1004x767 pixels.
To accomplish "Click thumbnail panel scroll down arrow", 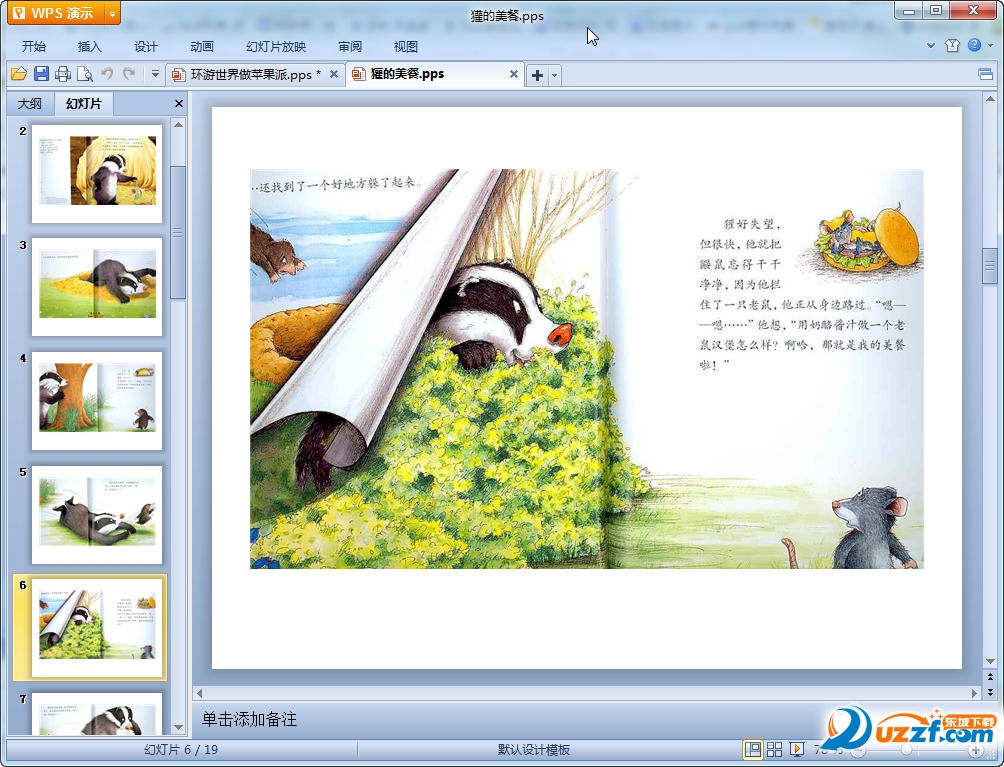I will (x=179, y=727).
